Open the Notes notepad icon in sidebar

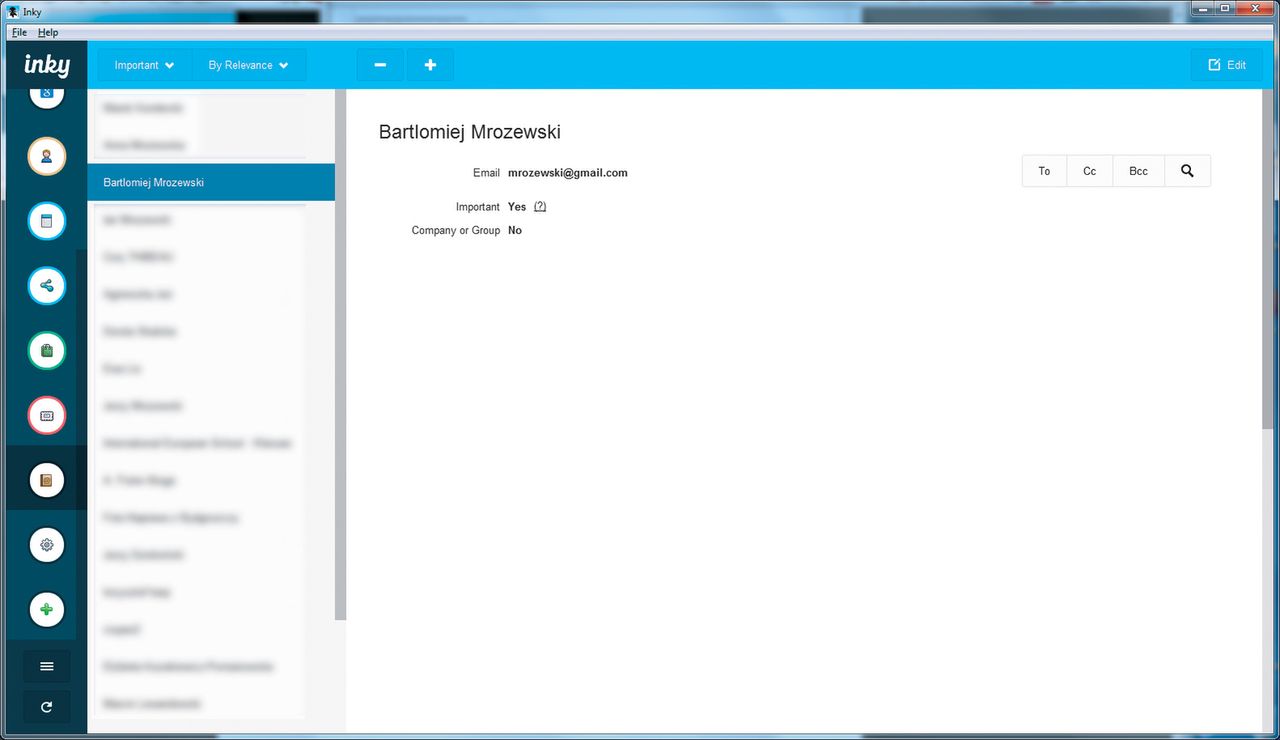tap(46, 221)
